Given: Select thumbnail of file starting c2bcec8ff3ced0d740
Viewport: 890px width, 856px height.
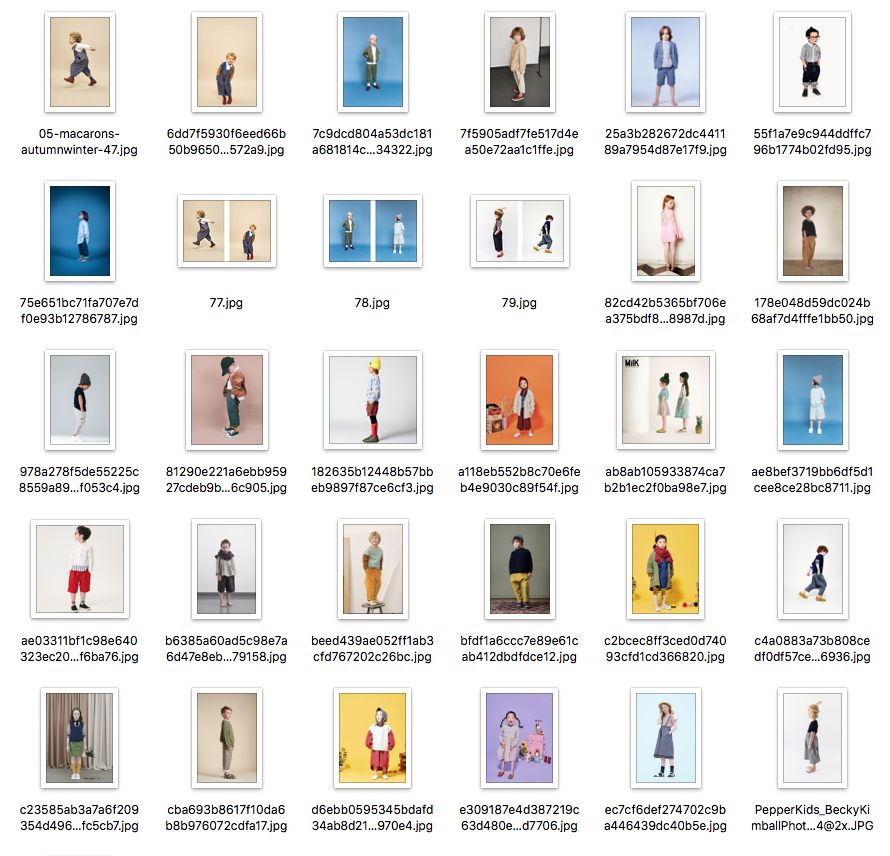Looking at the screenshot, I should [665, 569].
